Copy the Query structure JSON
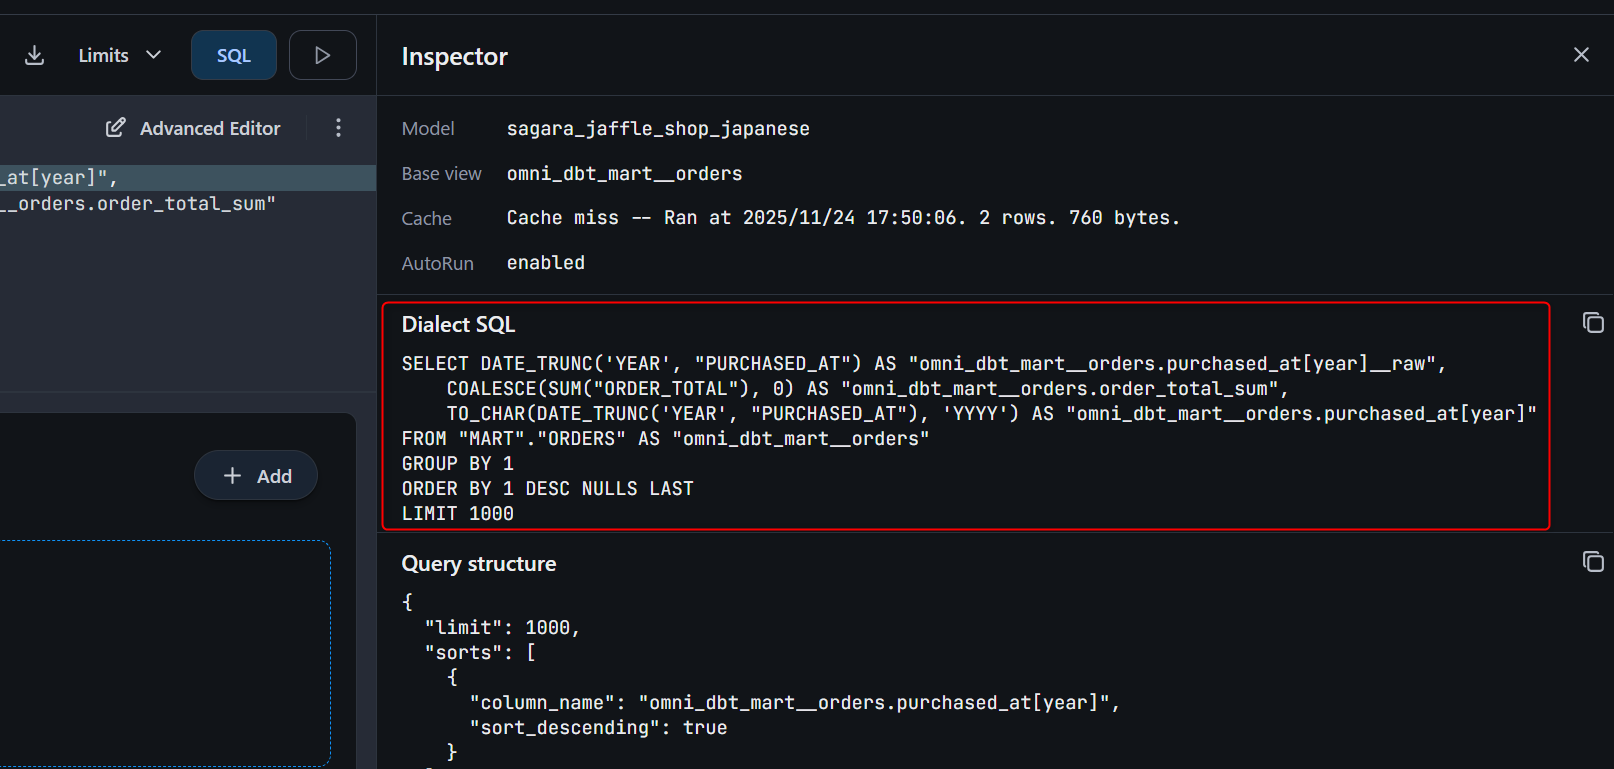 (x=1593, y=562)
